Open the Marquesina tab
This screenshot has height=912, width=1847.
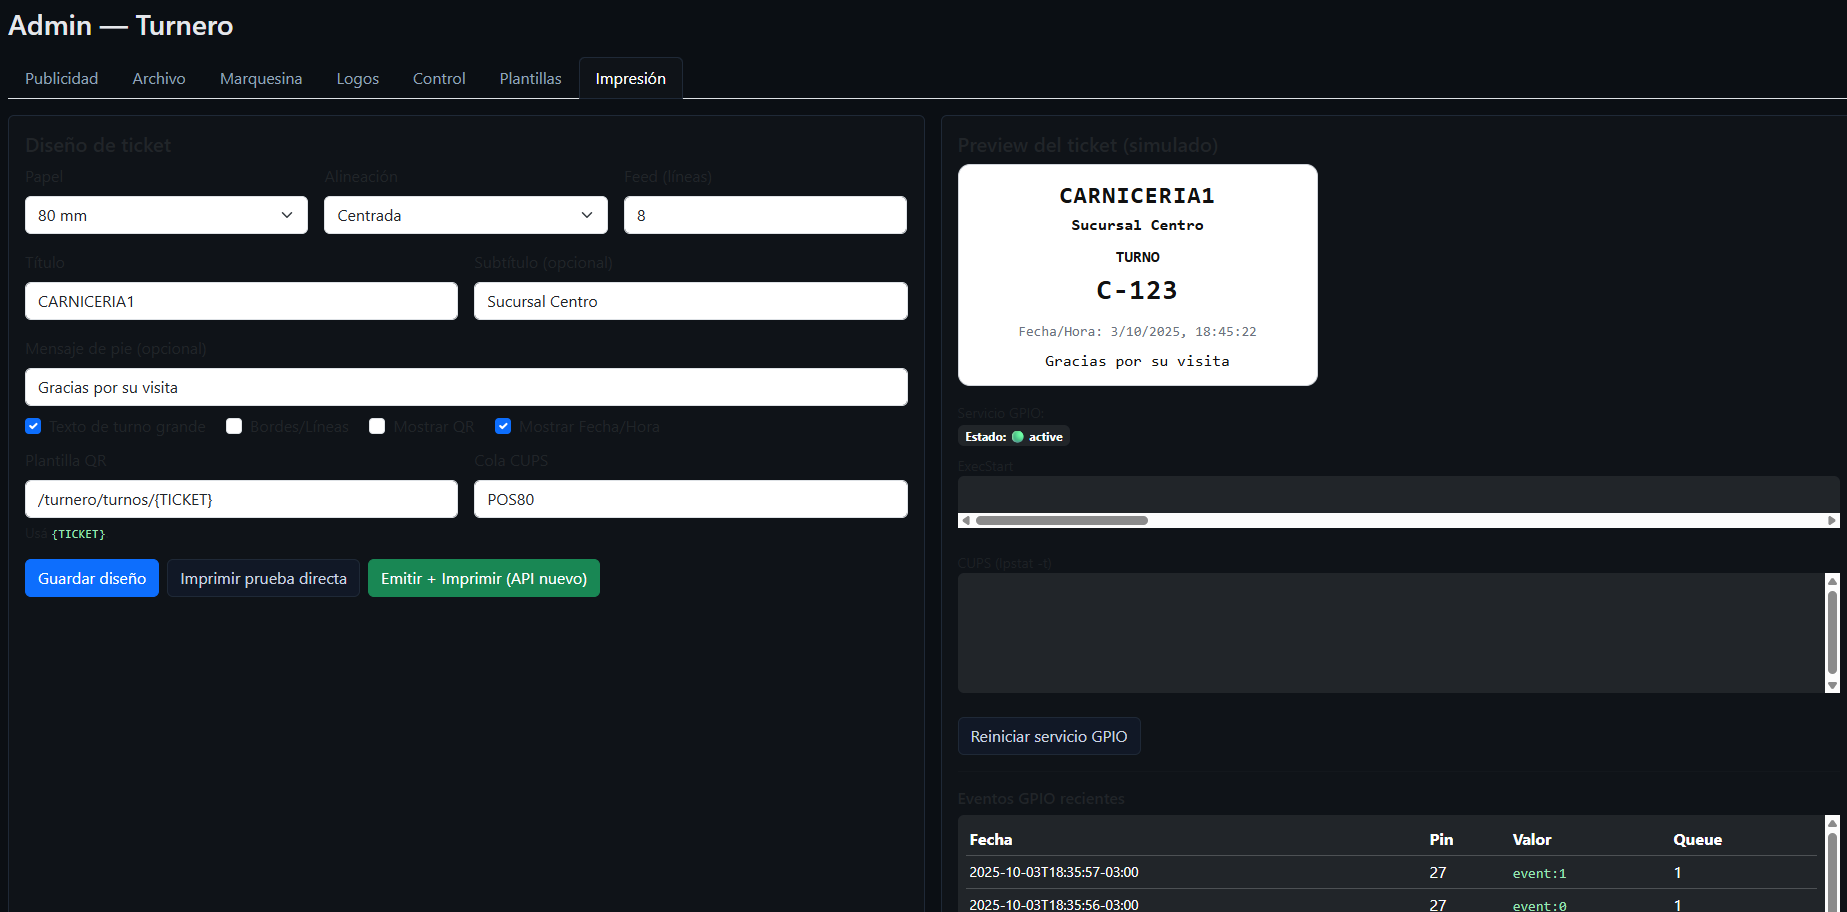(x=261, y=79)
